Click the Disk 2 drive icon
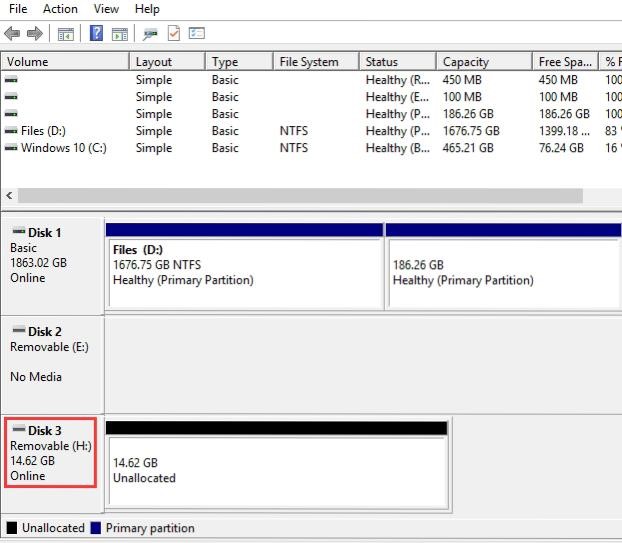Viewport: 622px width, 543px height. click(19, 330)
